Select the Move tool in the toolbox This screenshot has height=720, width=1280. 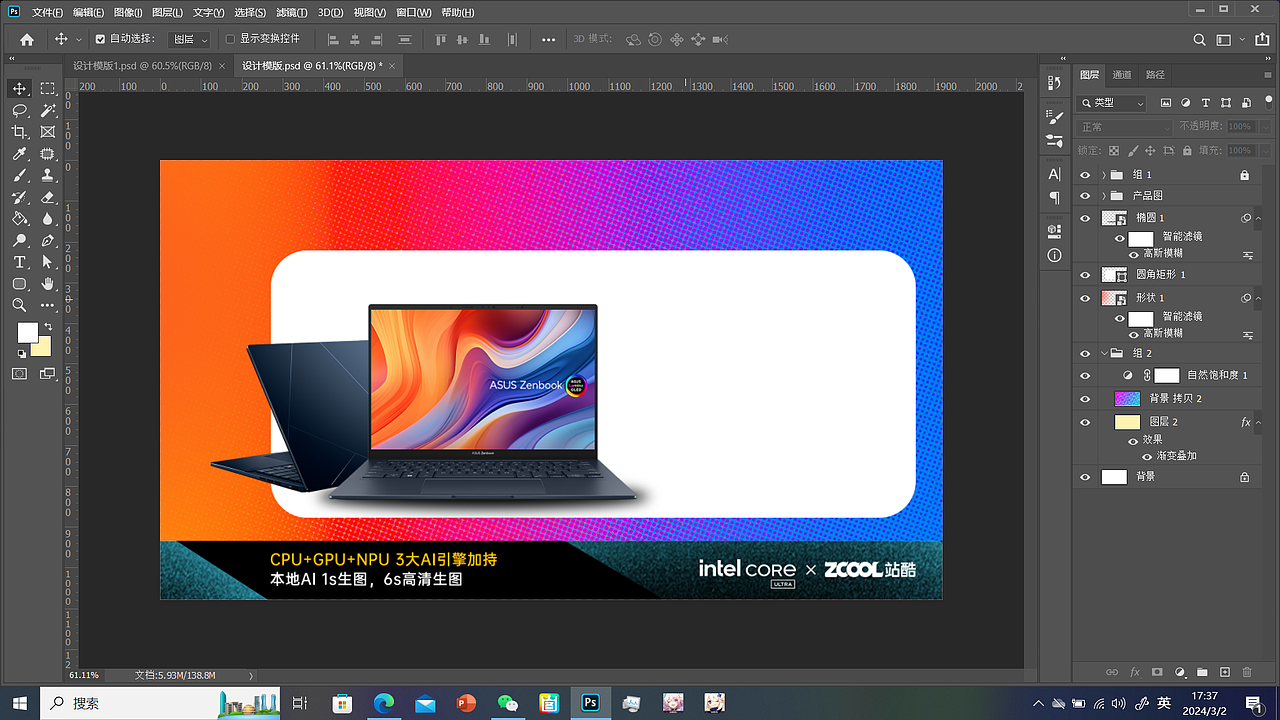tap(19, 89)
